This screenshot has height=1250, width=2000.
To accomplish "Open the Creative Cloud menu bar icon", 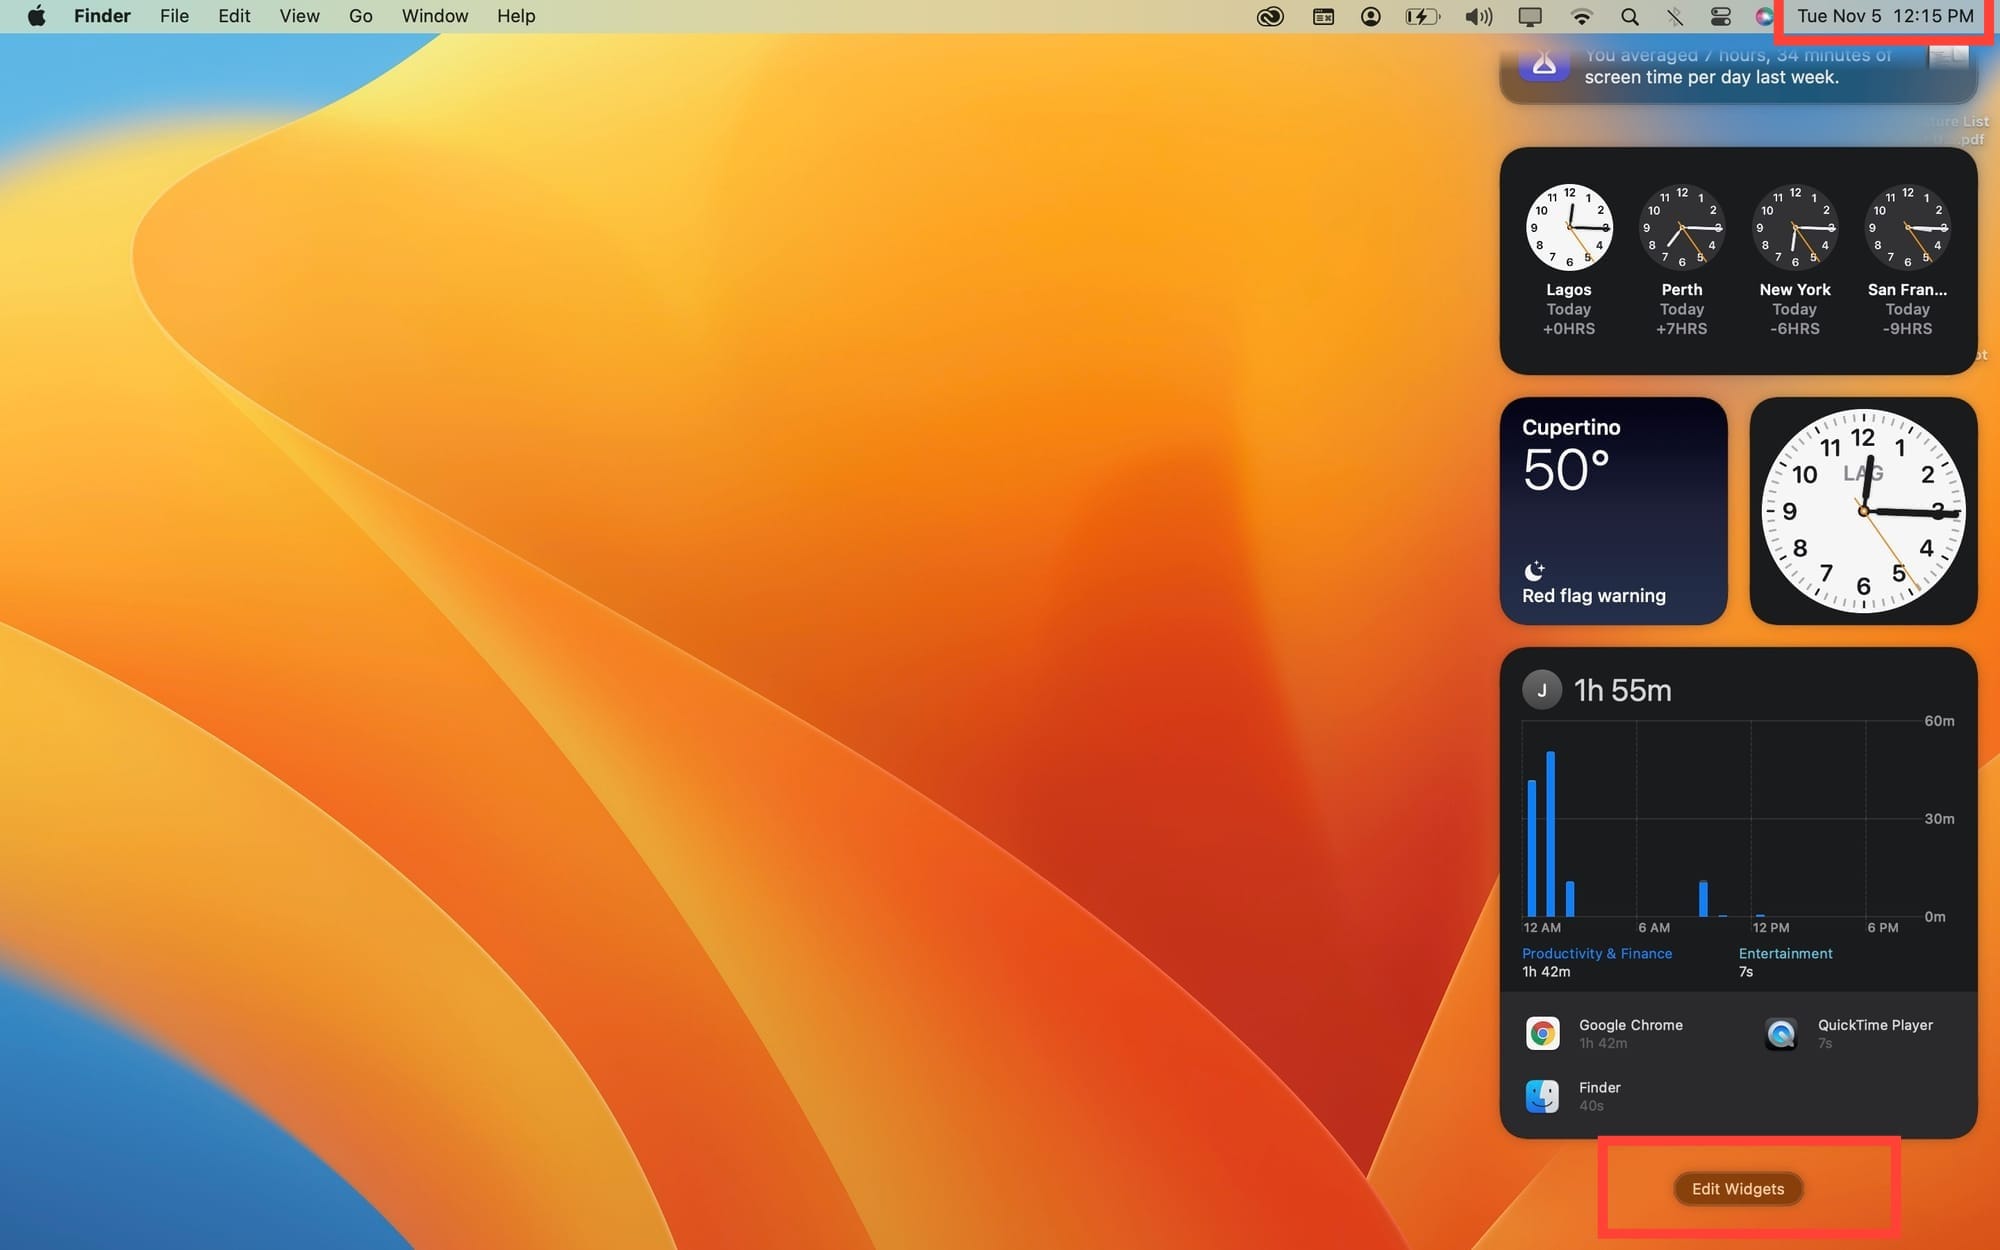I will (x=1270, y=16).
